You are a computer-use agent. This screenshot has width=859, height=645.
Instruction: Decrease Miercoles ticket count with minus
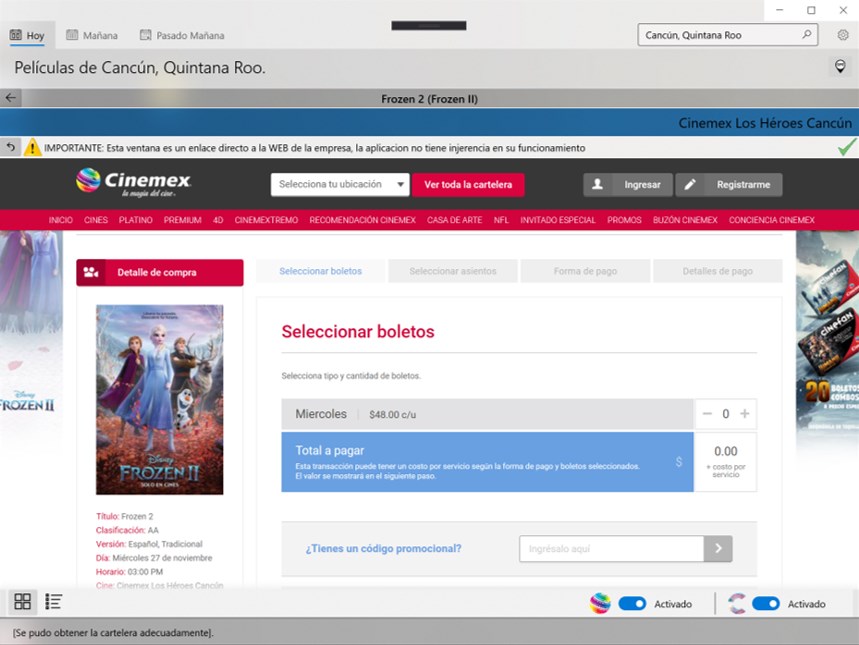point(707,414)
